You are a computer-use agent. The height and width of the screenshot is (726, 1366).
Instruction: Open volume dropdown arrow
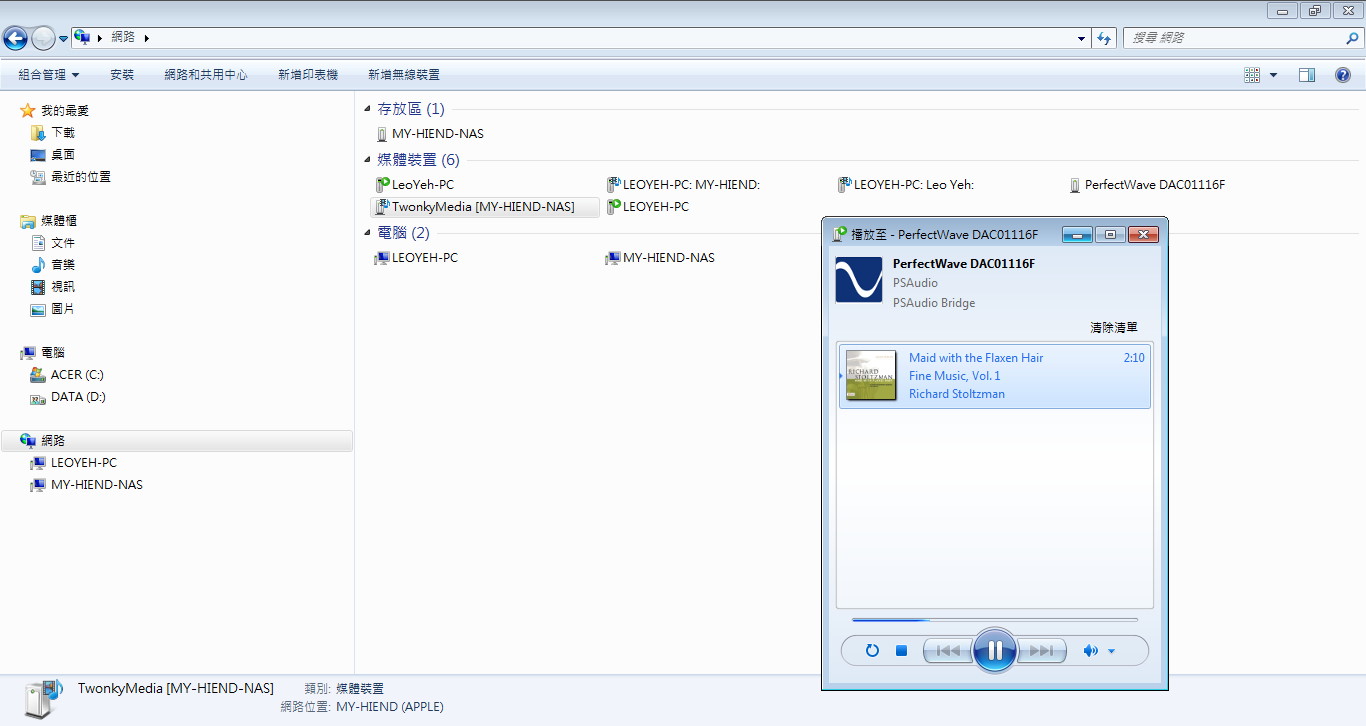pyautogui.click(x=1111, y=652)
